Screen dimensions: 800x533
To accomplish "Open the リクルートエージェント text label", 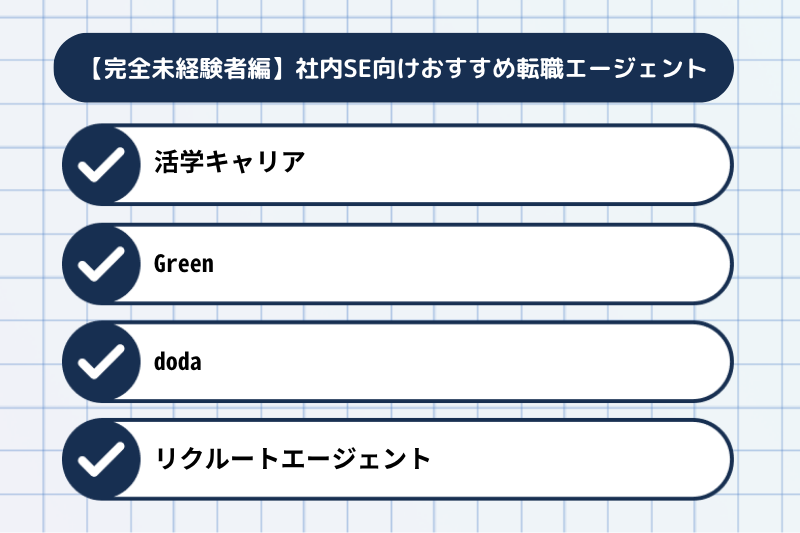I will pyautogui.click(x=293, y=459).
